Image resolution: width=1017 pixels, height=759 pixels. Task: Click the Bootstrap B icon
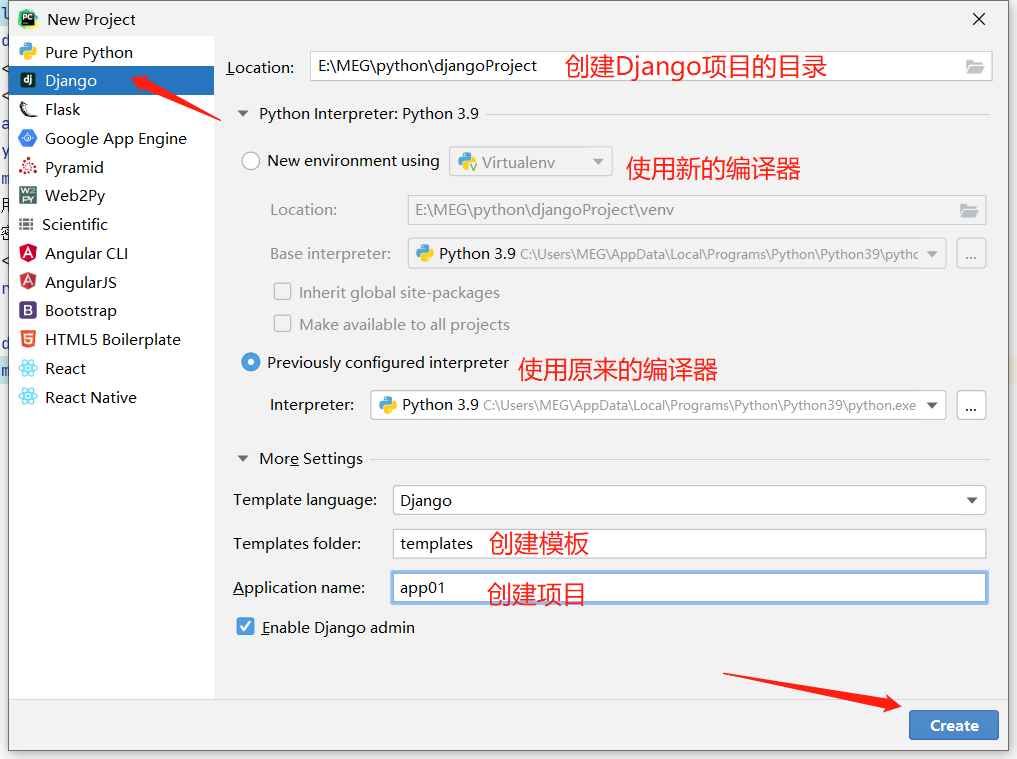coord(28,310)
